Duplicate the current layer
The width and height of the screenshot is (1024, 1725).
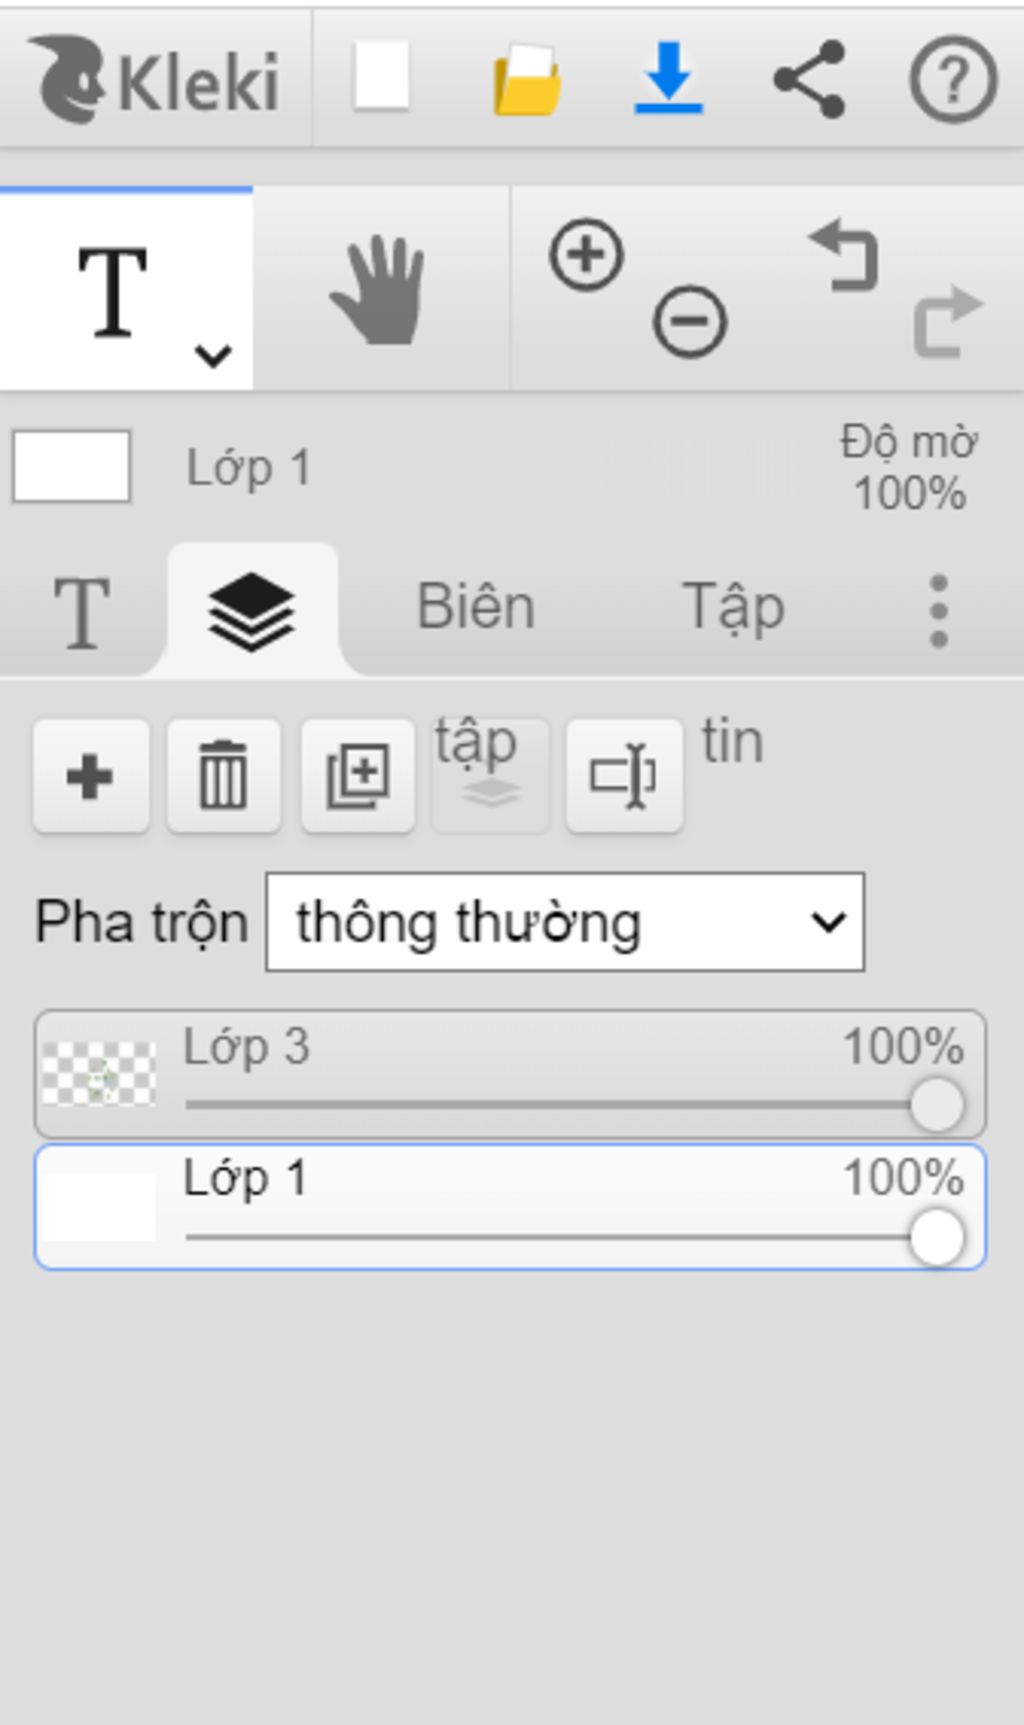point(358,776)
